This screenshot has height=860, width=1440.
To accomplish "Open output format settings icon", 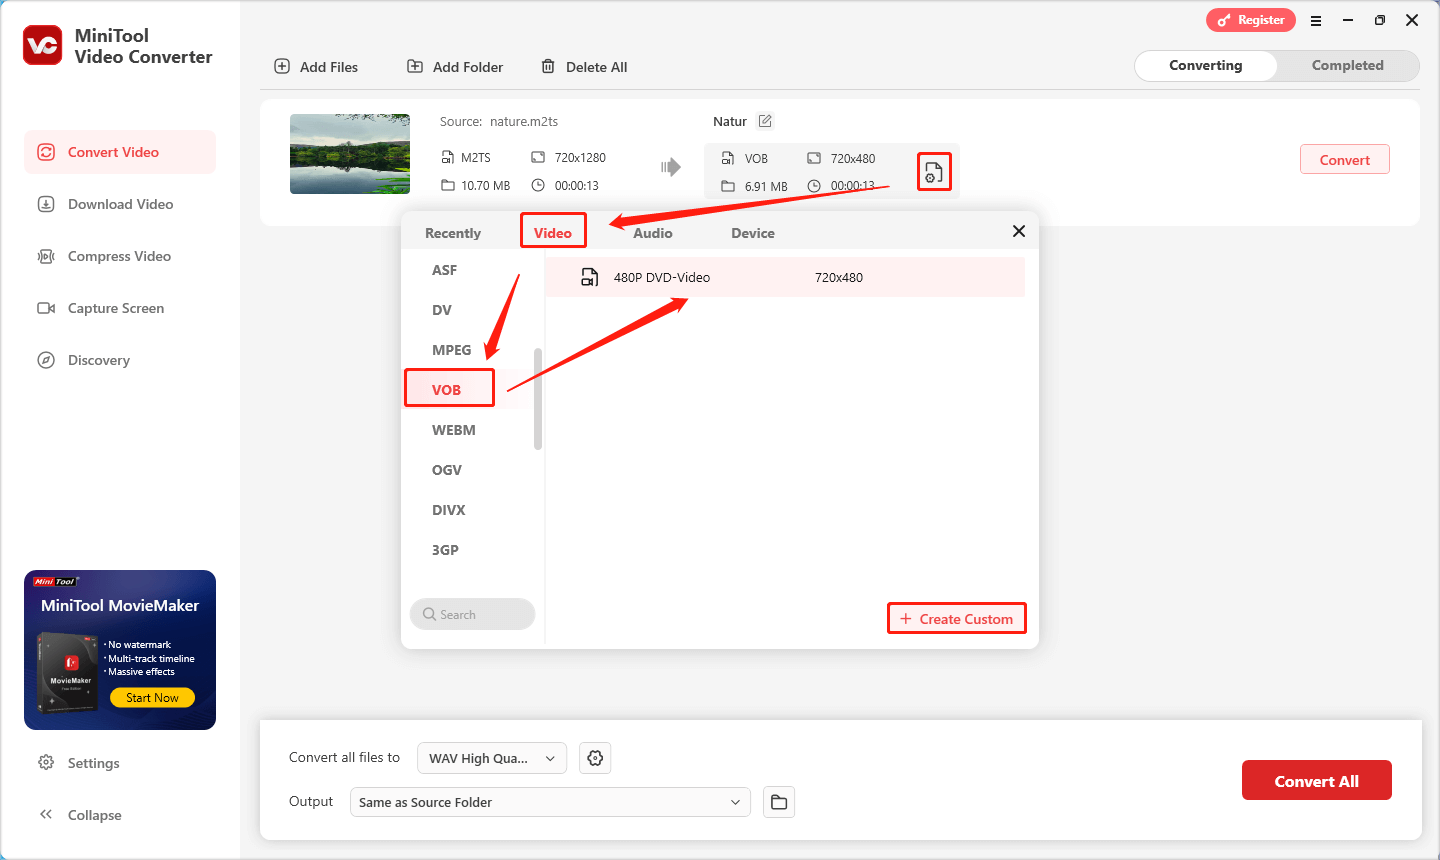I will (934, 172).
